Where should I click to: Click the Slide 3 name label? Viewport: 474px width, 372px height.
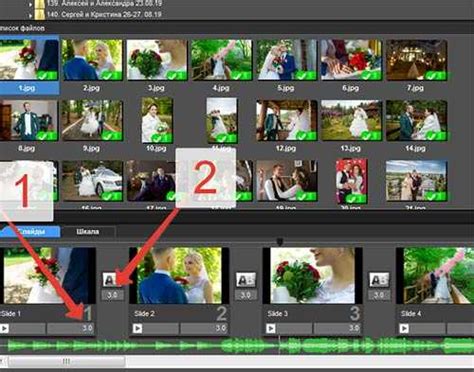278,314
